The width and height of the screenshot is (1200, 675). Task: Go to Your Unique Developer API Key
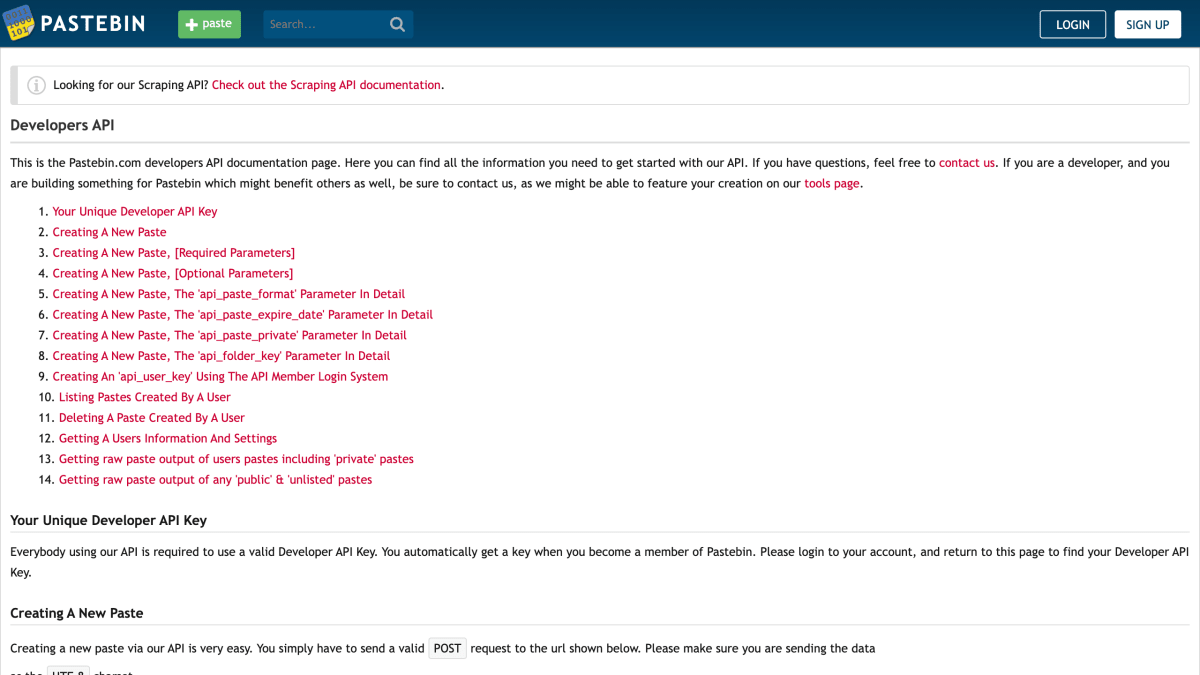pos(135,211)
